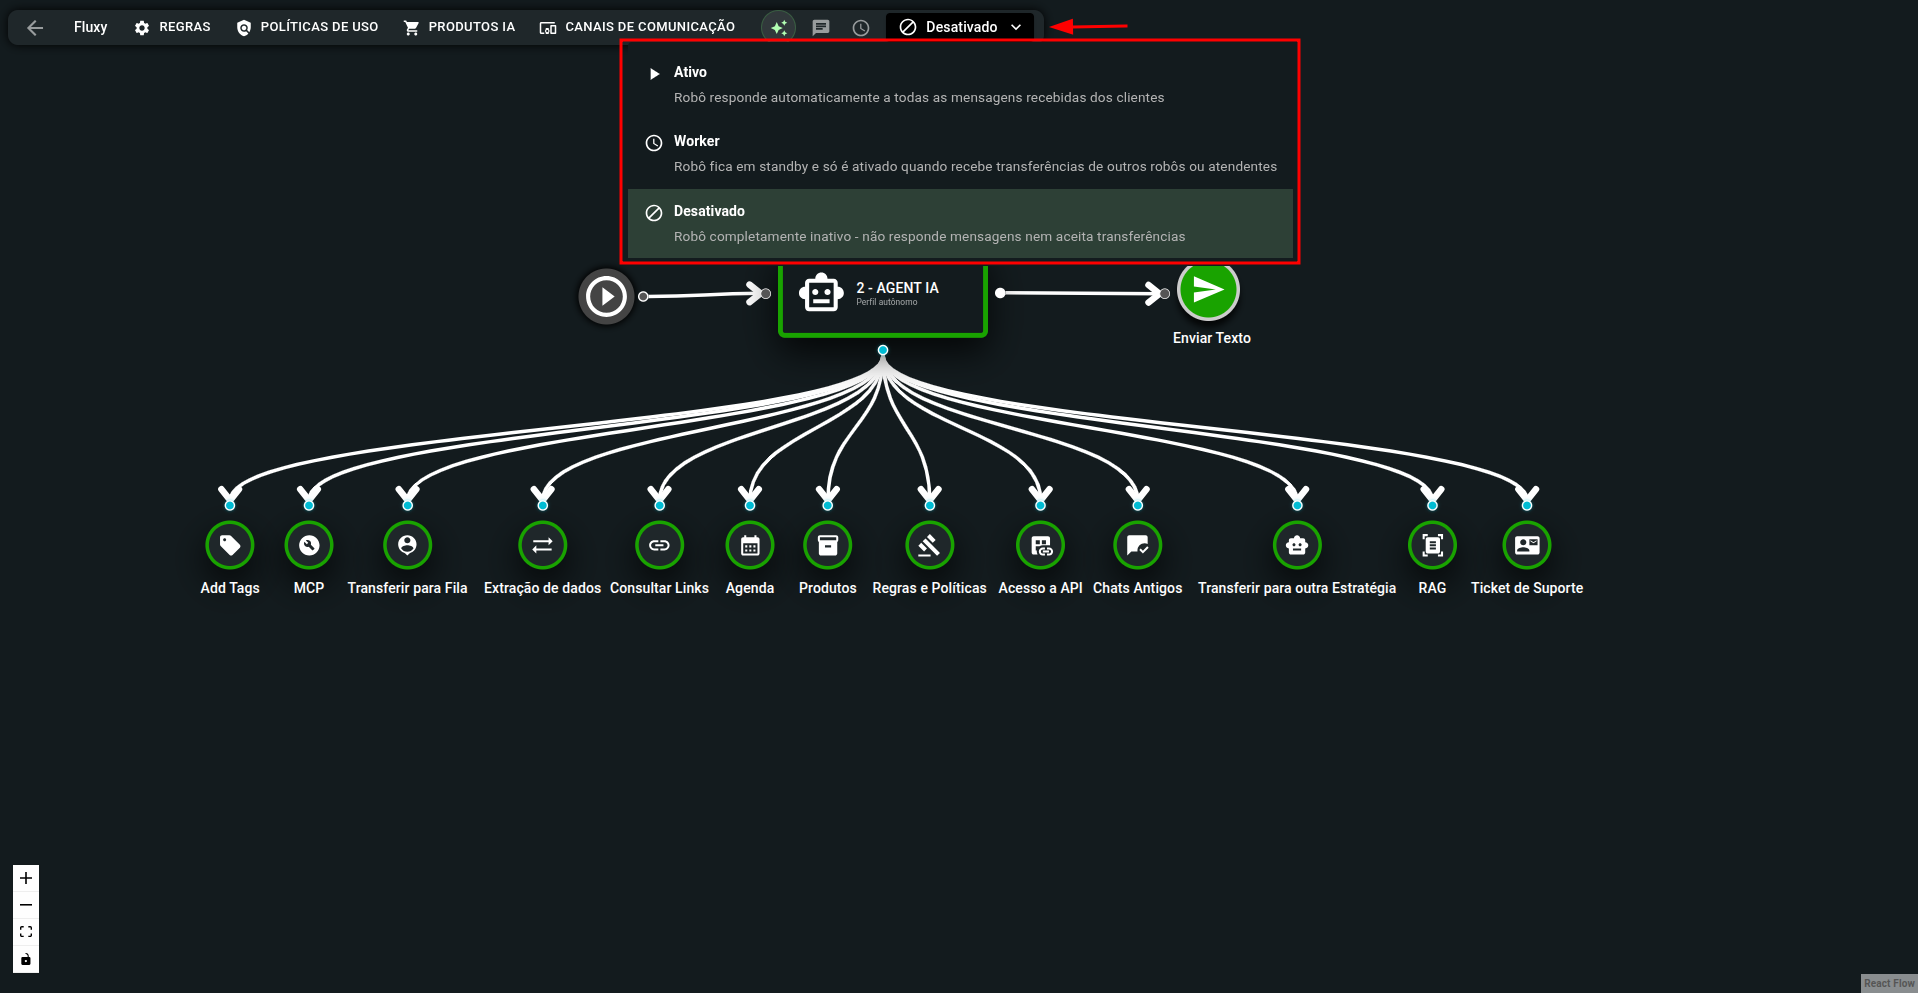
Task: Select the Consultar Links node icon
Action: 659,545
